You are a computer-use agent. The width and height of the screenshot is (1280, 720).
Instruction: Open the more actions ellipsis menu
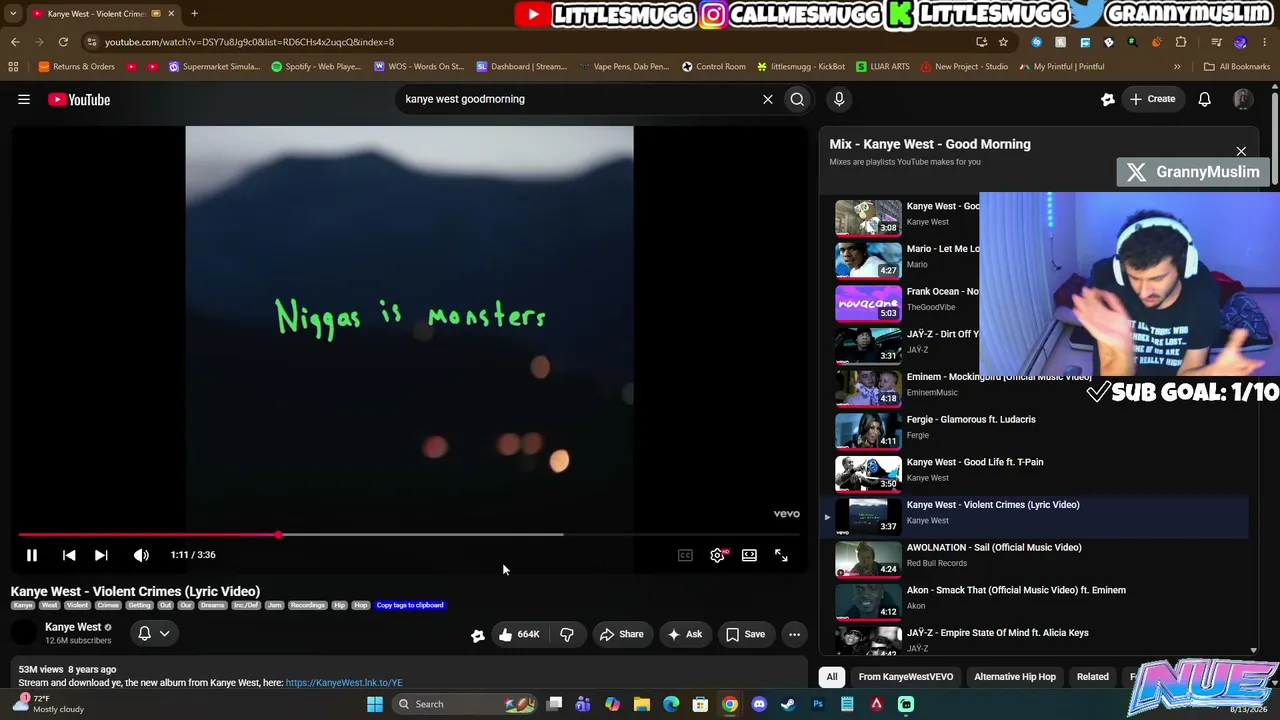(x=794, y=634)
